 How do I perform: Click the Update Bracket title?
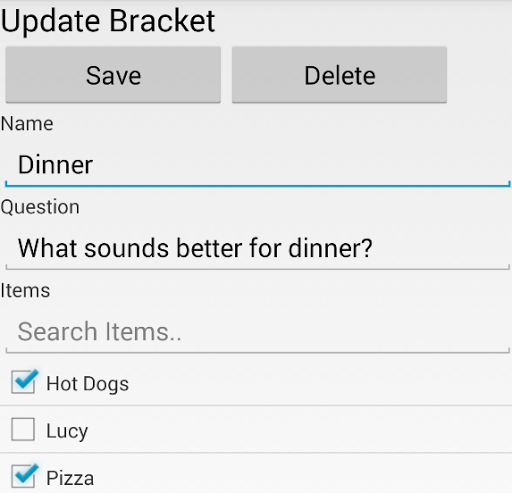[108, 21]
